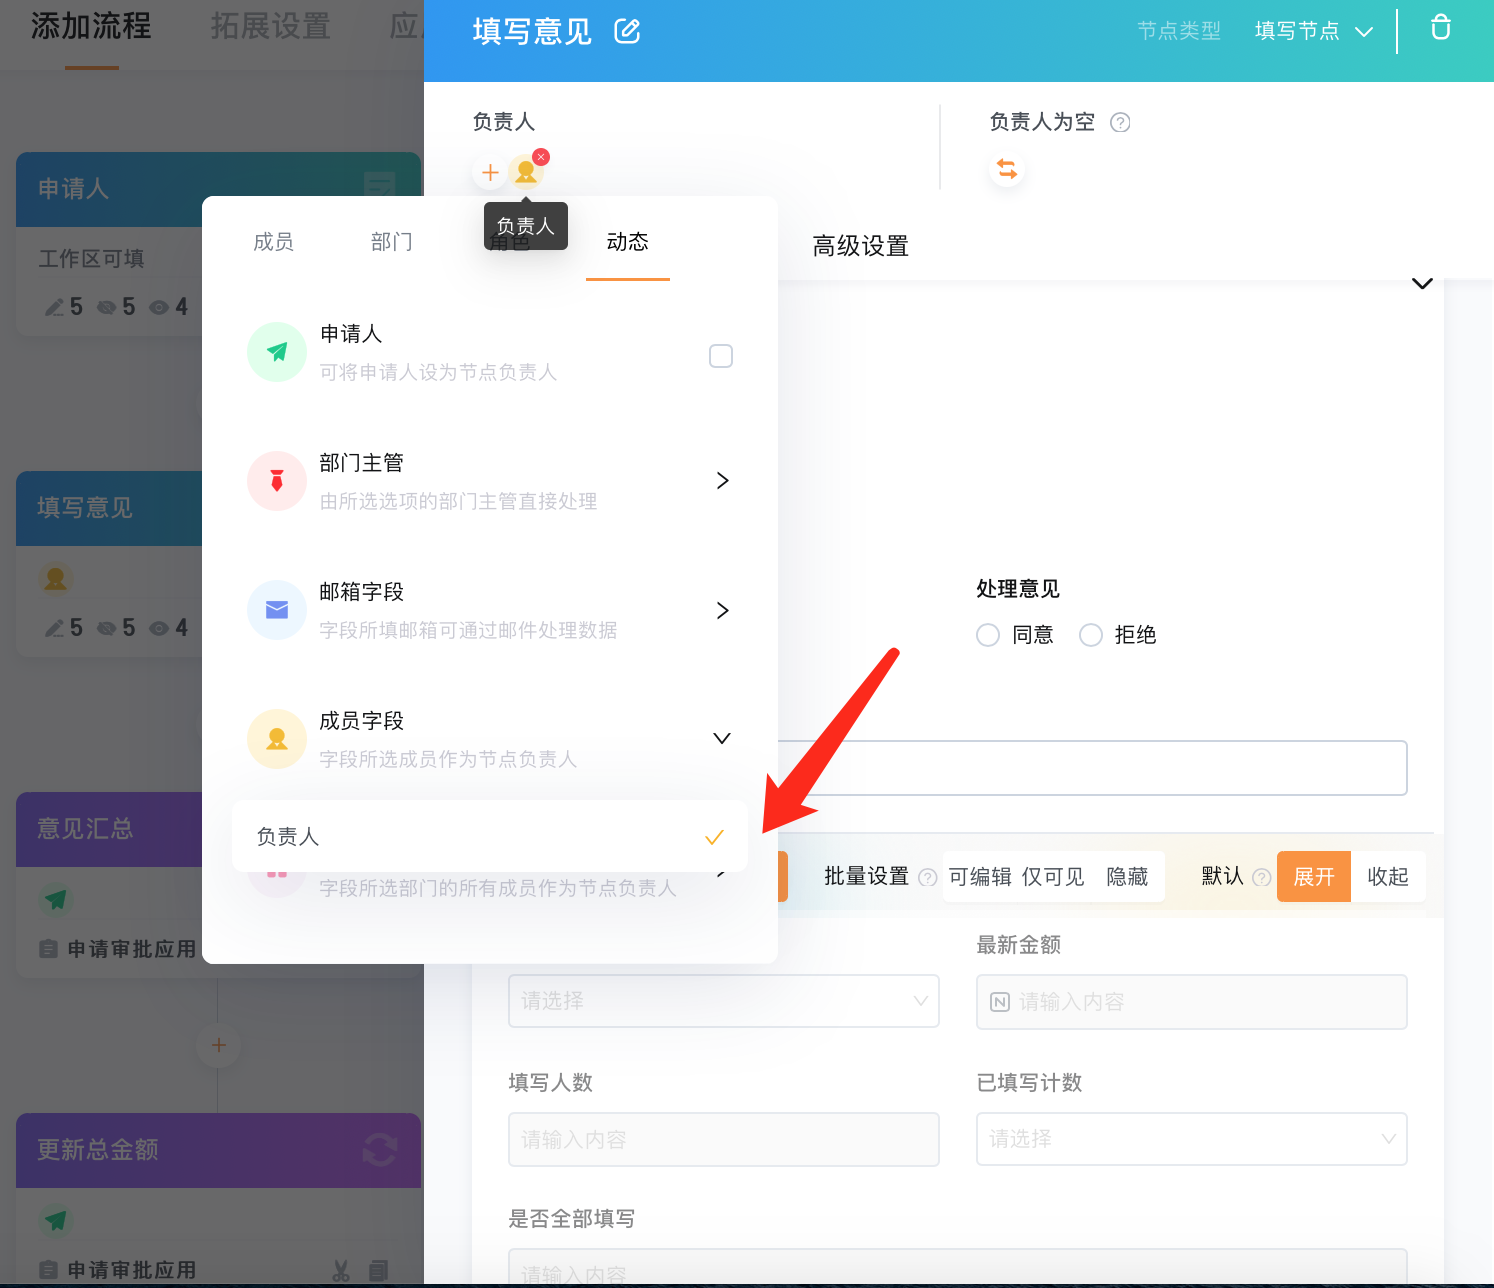Open the 拓展设置 tab
1494x1288 pixels.
click(x=270, y=26)
